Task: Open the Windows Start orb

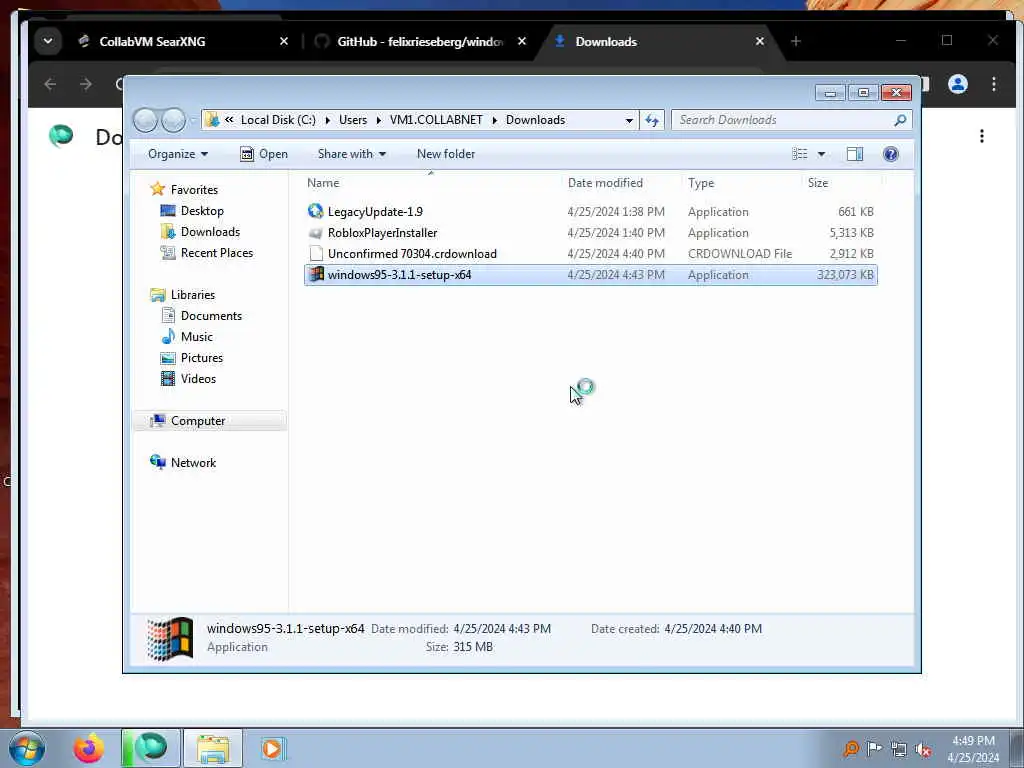Action: point(27,748)
